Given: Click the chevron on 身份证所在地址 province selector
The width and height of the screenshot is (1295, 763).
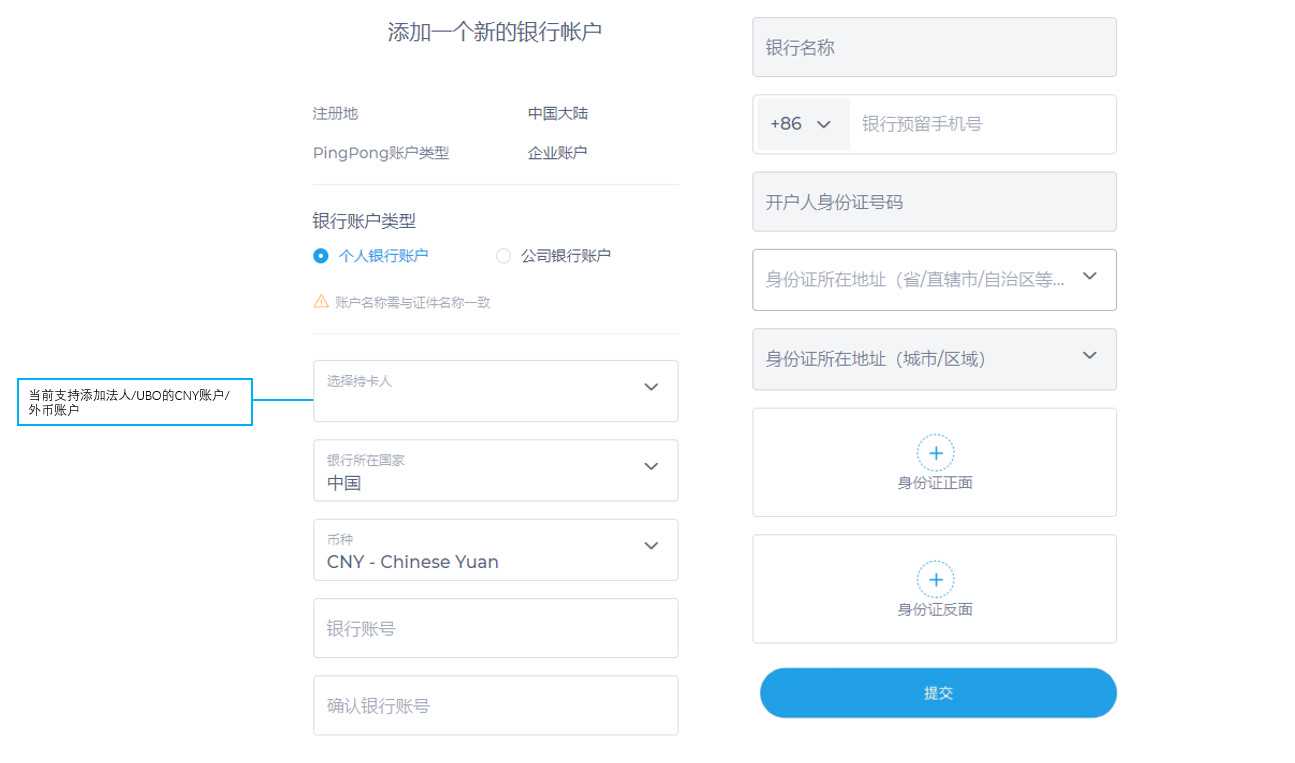Looking at the screenshot, I should (x=1089, y=275).
